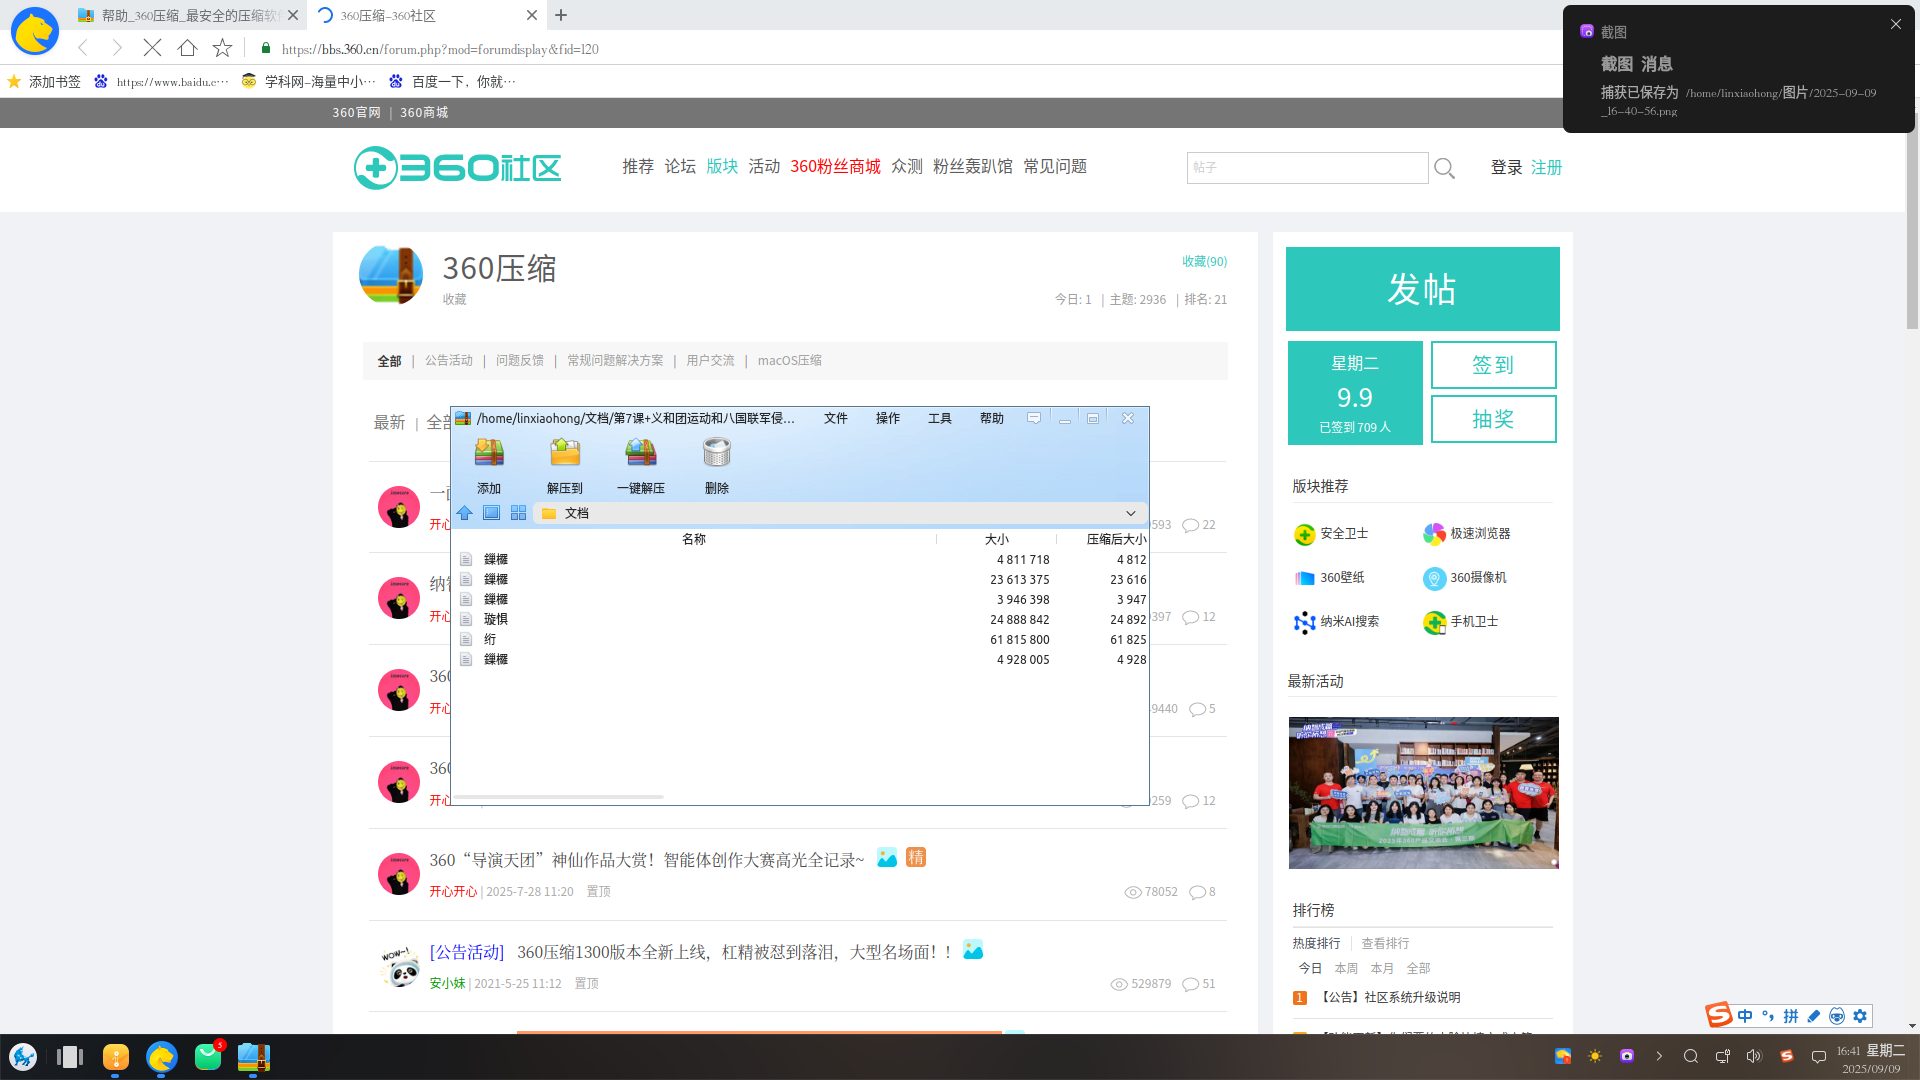This screenshot has height=1080, width=1920.
Task: Open the 360粉丝商城 link
Action: click(836, 166)
